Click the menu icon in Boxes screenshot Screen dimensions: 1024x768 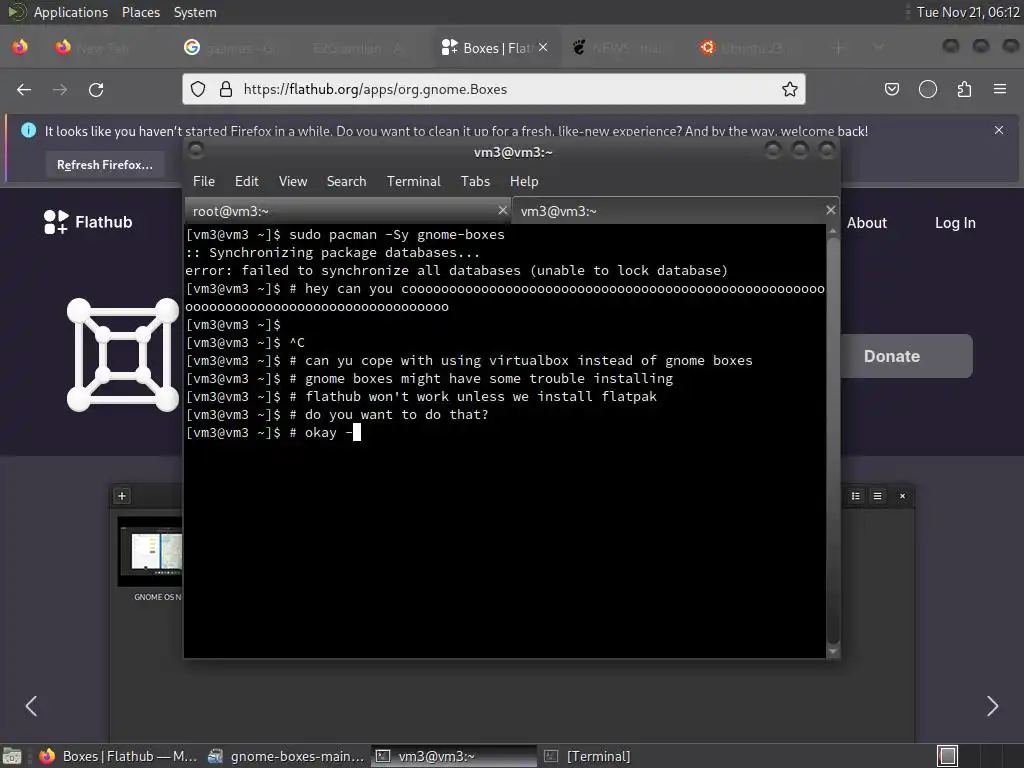point(877,496)
